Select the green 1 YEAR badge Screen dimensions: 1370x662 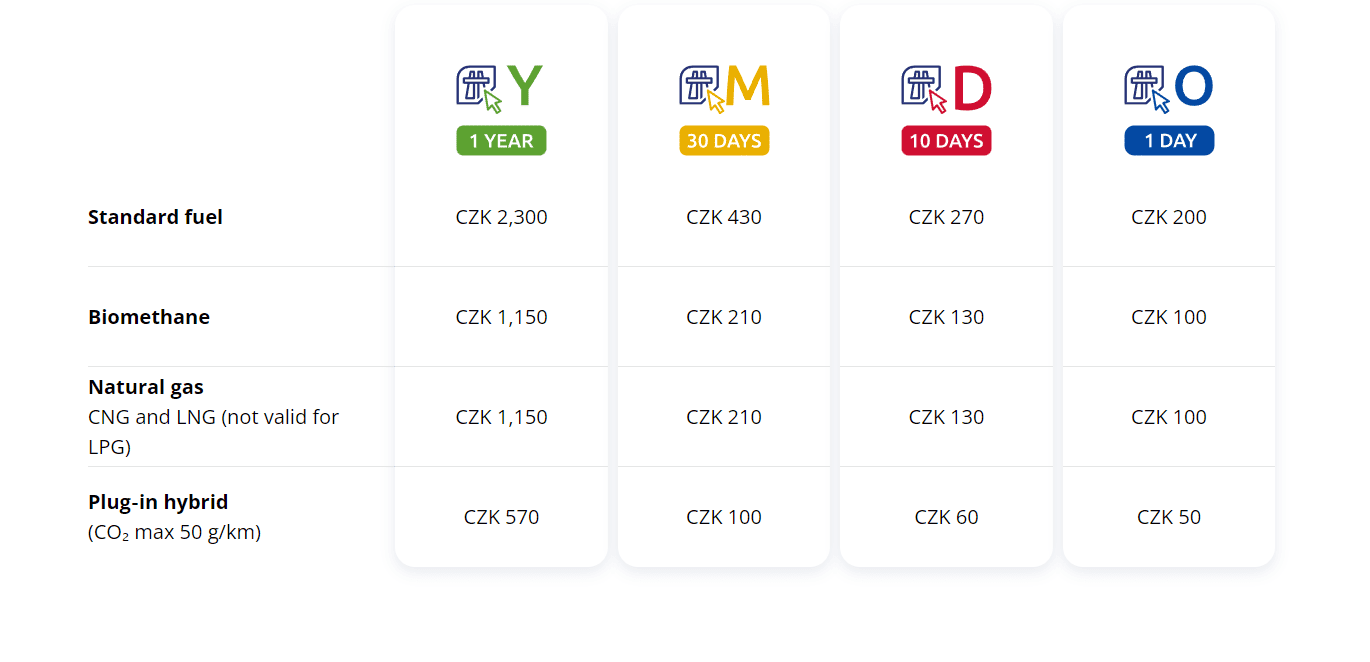coord(501,141)
